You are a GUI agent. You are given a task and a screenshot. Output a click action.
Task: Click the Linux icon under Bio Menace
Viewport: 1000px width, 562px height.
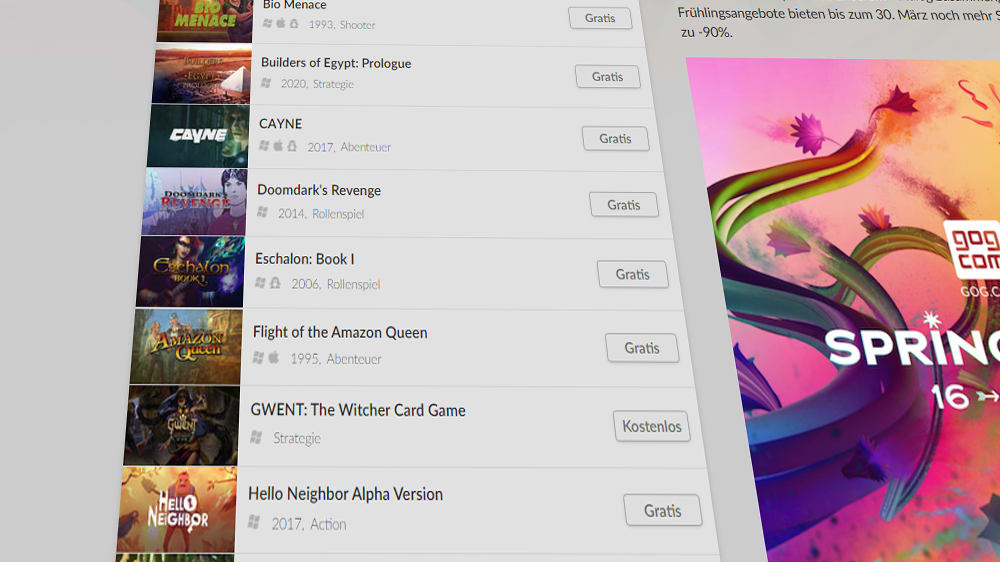click(294, 24)
